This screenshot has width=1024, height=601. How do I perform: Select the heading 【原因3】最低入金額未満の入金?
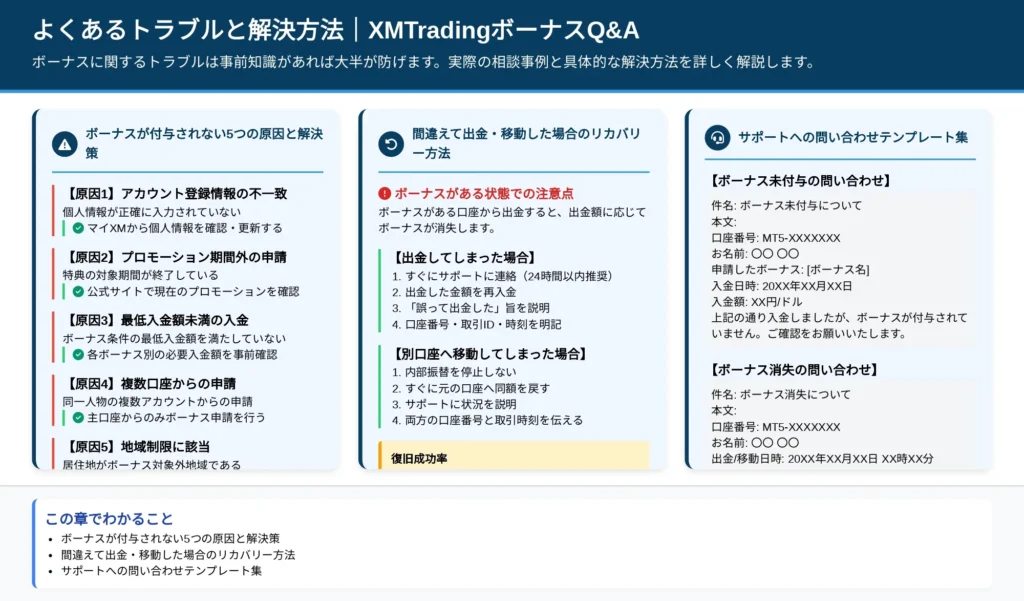[x=156, y=320]
